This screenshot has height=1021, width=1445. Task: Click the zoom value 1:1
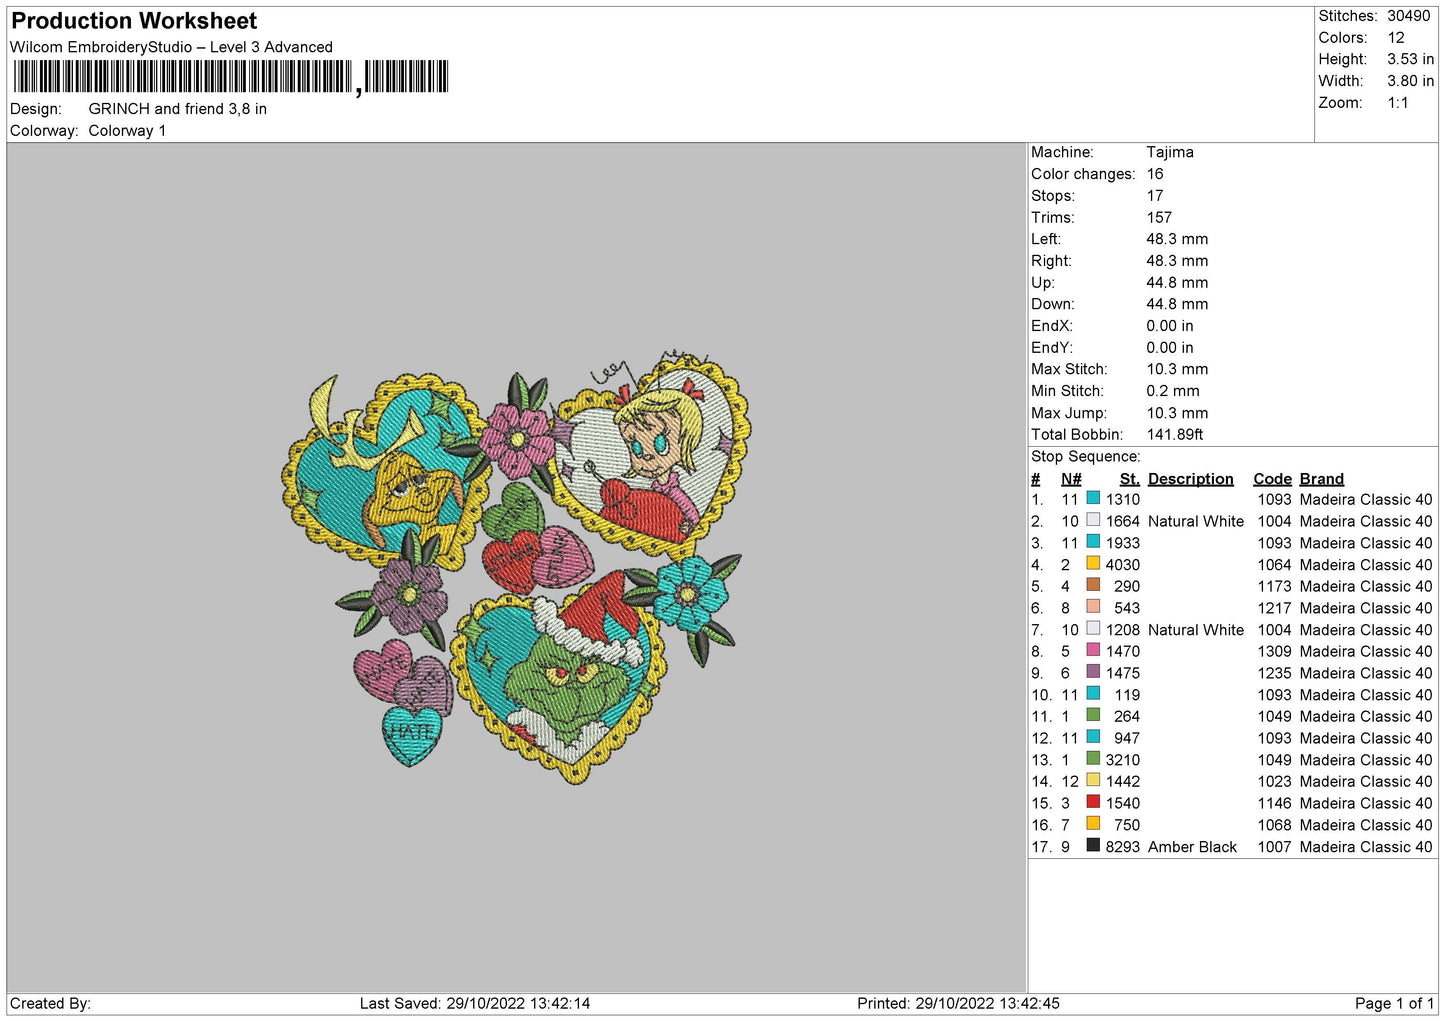[x=1398, y=103]
